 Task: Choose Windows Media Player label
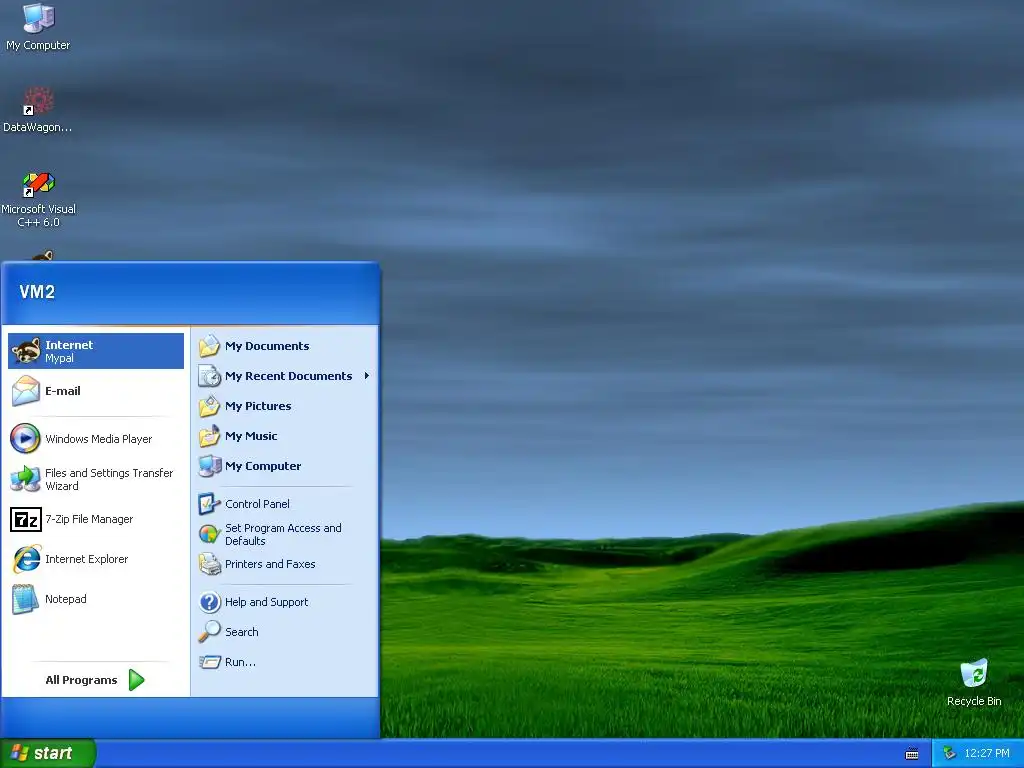point(99,439)
